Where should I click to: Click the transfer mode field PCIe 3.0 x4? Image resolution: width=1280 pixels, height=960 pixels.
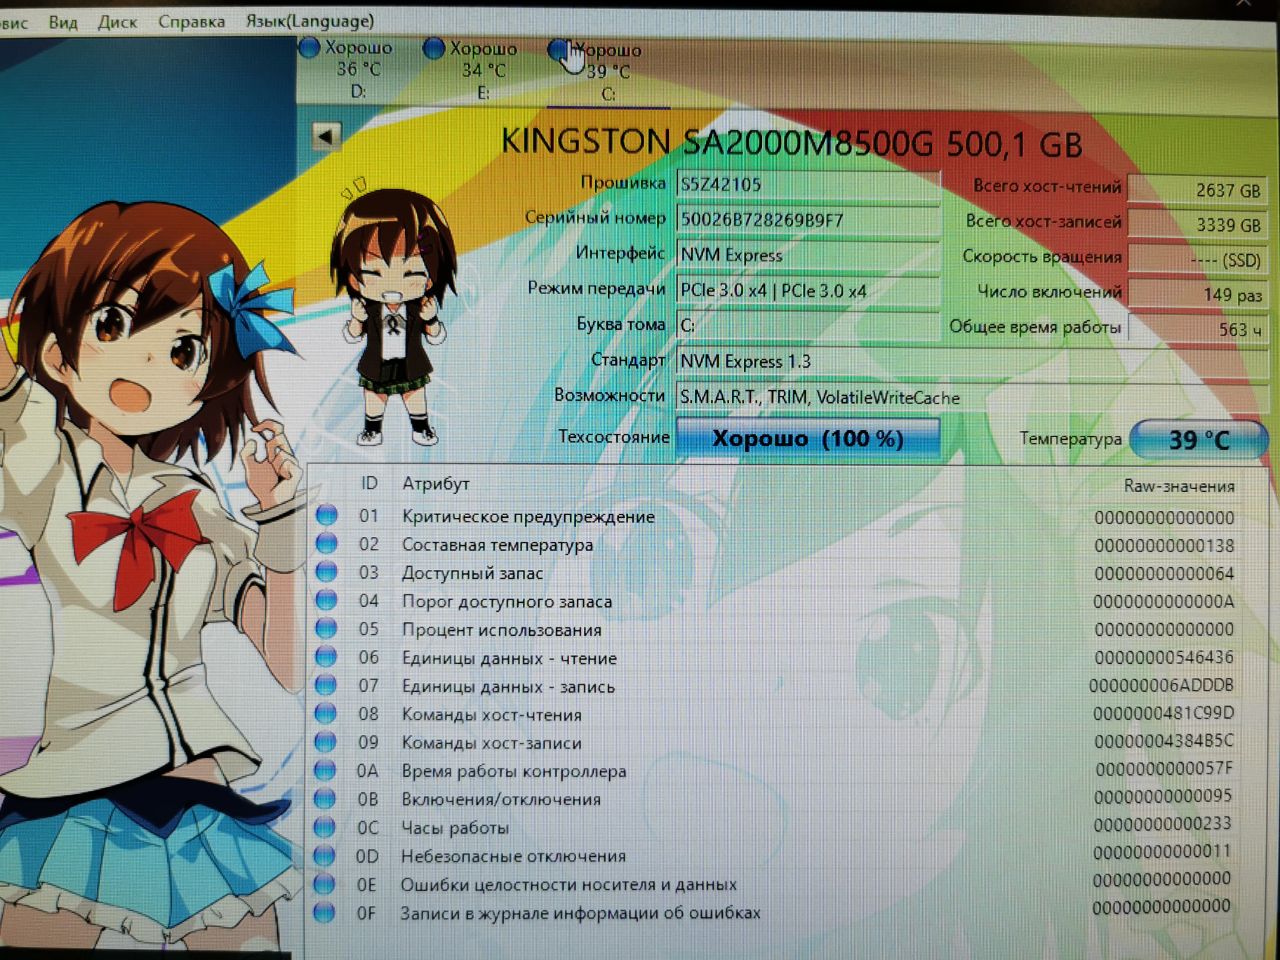[808, 290]
